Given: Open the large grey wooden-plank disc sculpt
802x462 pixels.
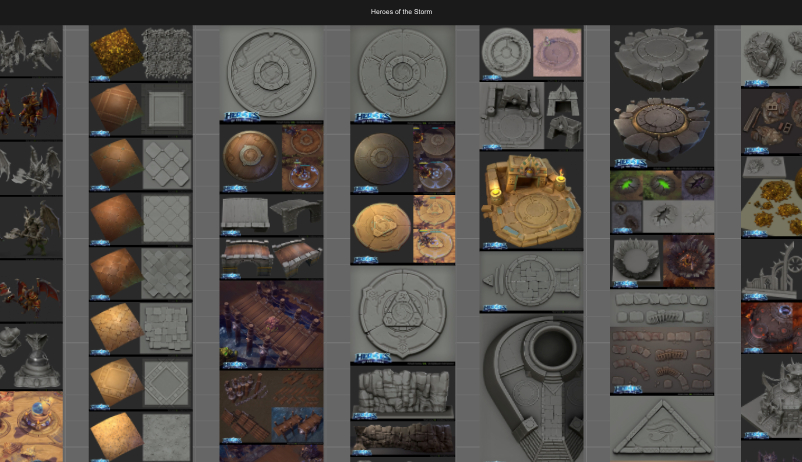Looking at the screenshot, I should (272, 74).
